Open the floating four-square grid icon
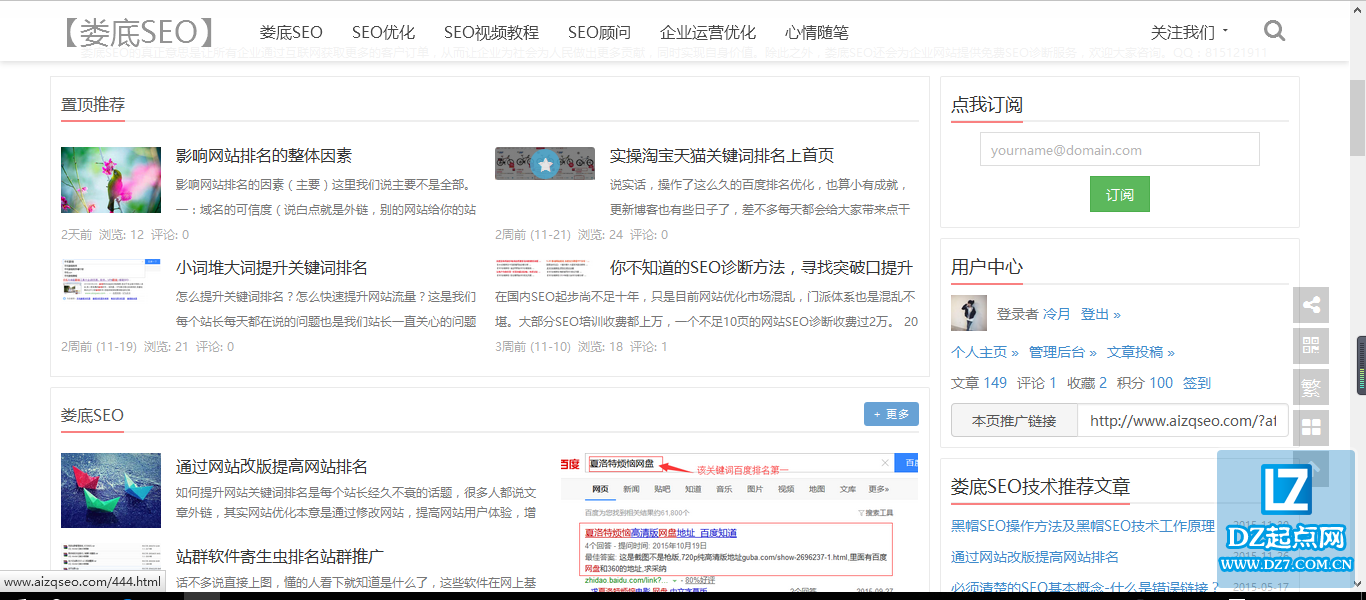 tap(1311, 428)
